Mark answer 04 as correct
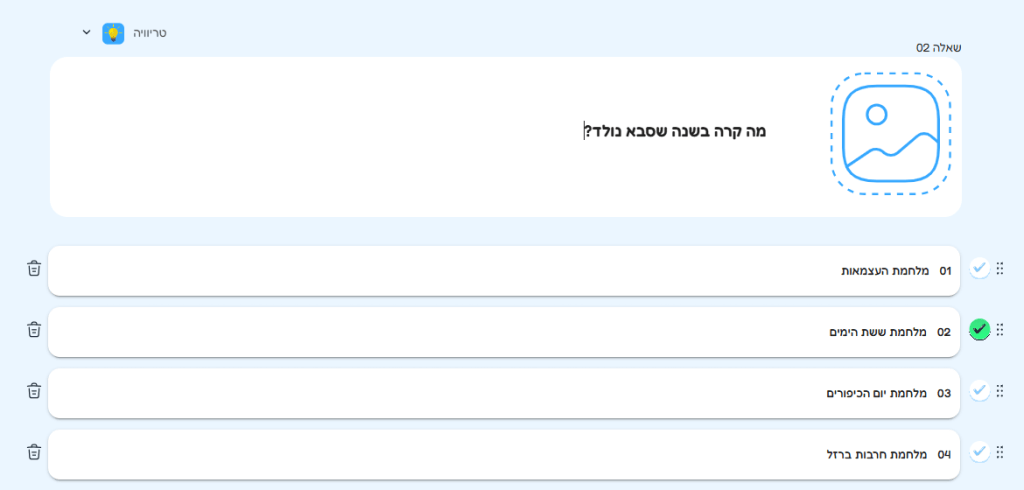Screen dimensions: 1024x490 coord(979,452)
